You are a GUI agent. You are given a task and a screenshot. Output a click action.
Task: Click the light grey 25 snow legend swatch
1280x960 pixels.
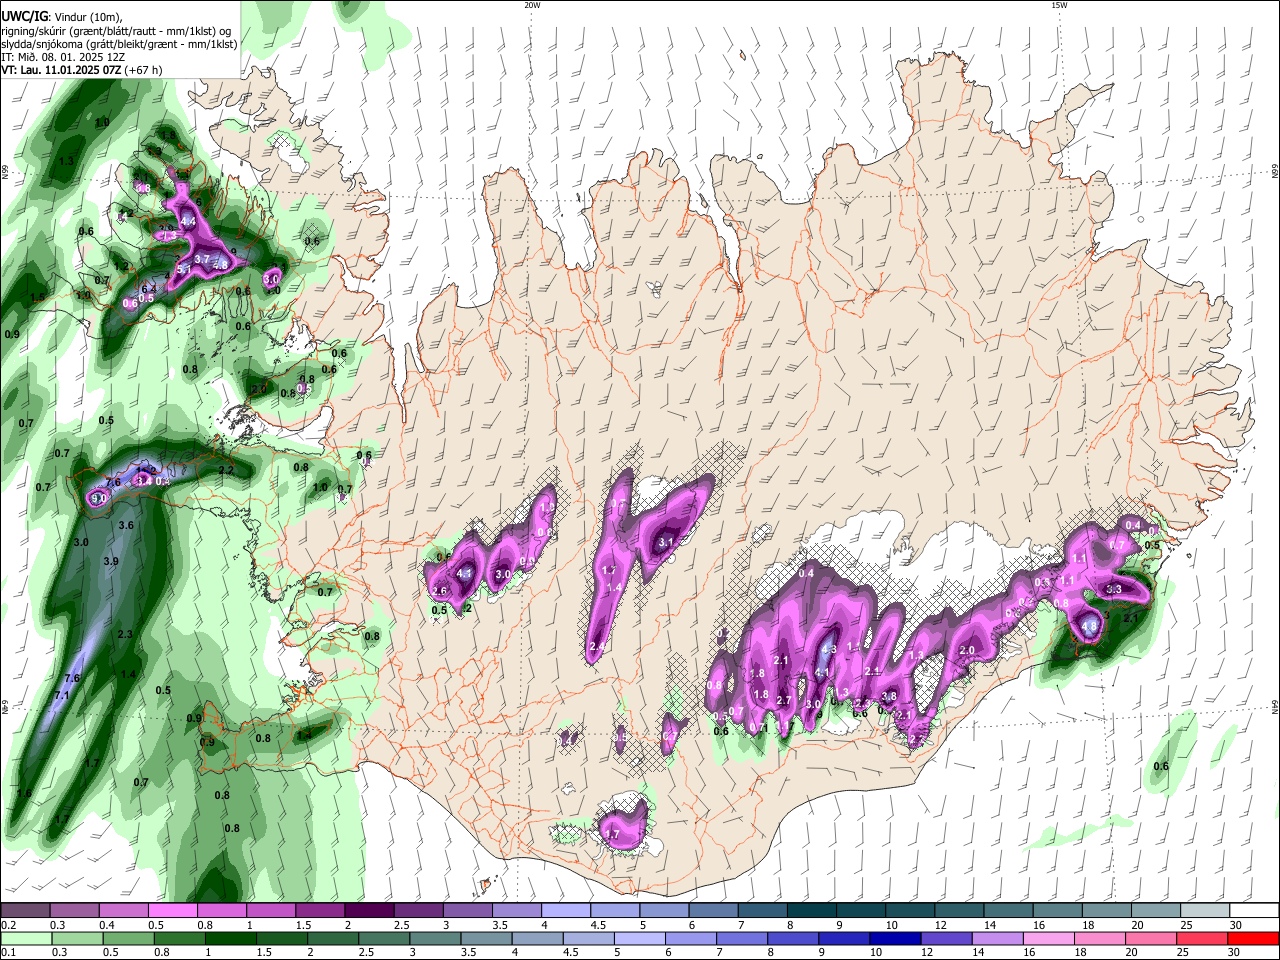point(1204,910)
